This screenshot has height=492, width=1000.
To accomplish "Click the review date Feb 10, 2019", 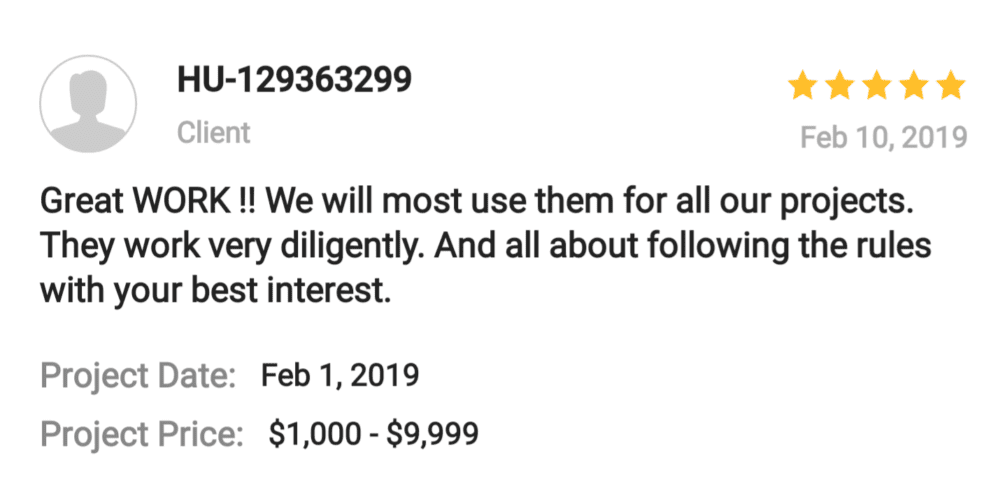I will click(884, 136).
